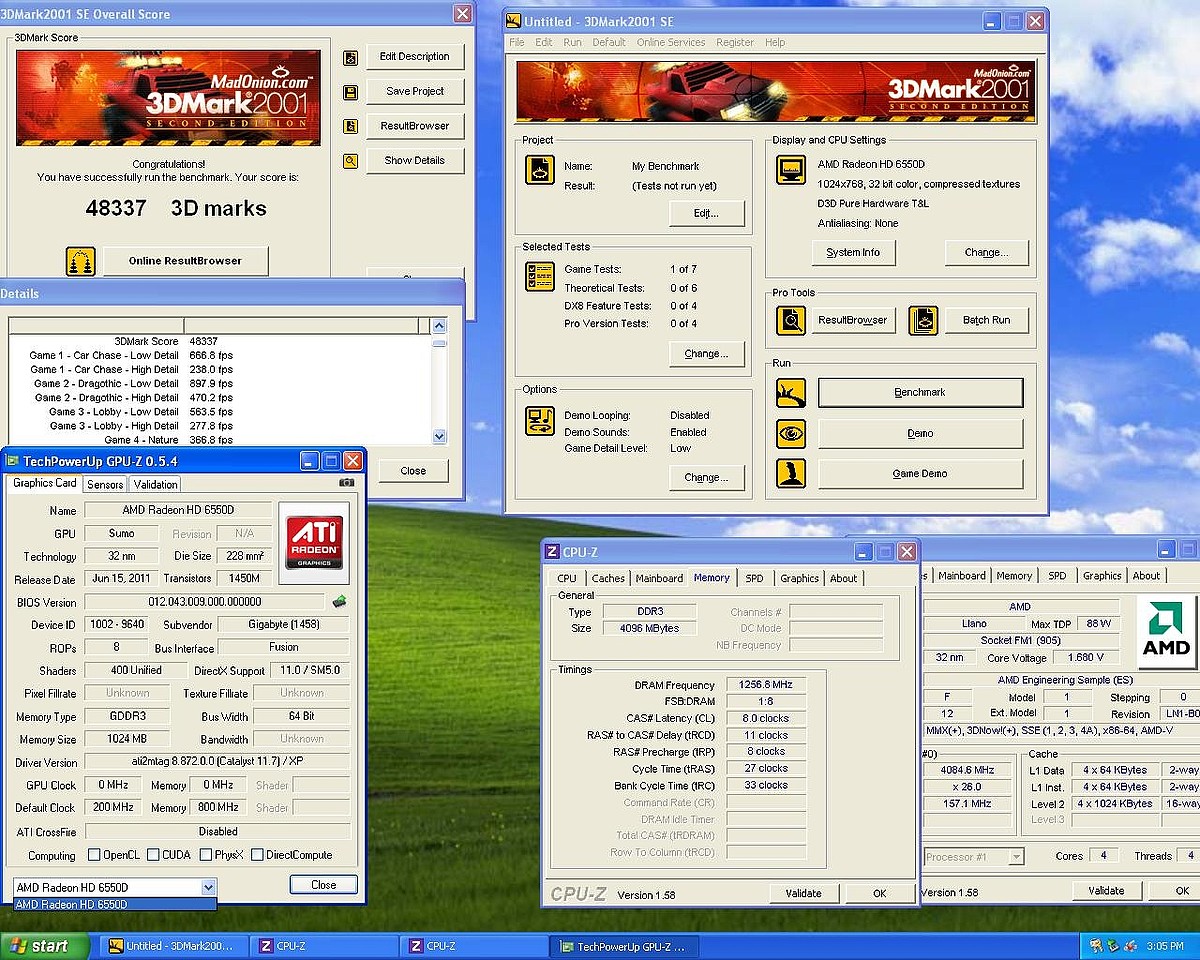
Task: Open the Caches tab in CPU-Z
Action: coord(608,579)
